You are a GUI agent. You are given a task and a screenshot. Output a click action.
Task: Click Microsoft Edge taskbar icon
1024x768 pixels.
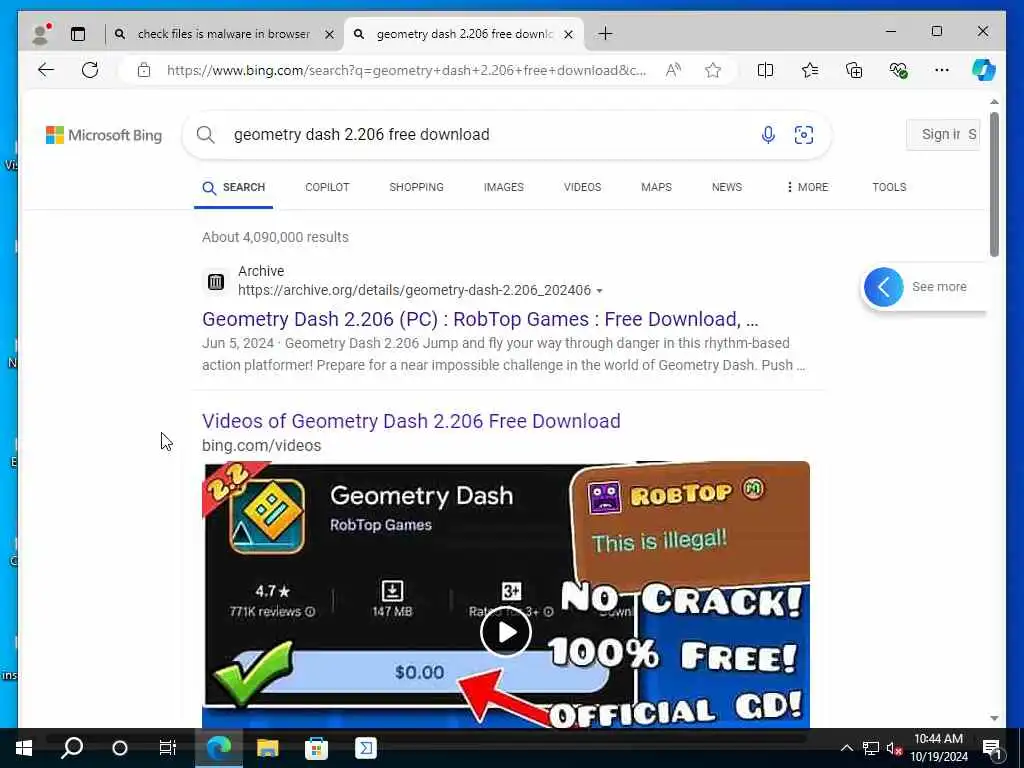click(219, 748)
